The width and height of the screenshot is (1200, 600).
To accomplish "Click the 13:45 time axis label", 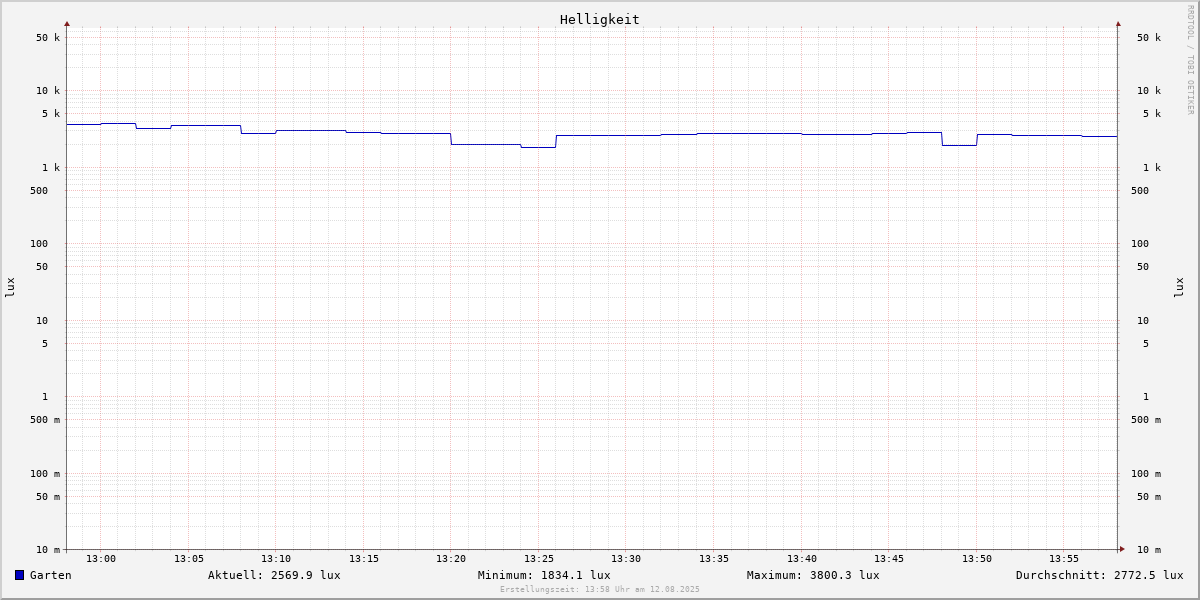I will click(x=889, y=559).
